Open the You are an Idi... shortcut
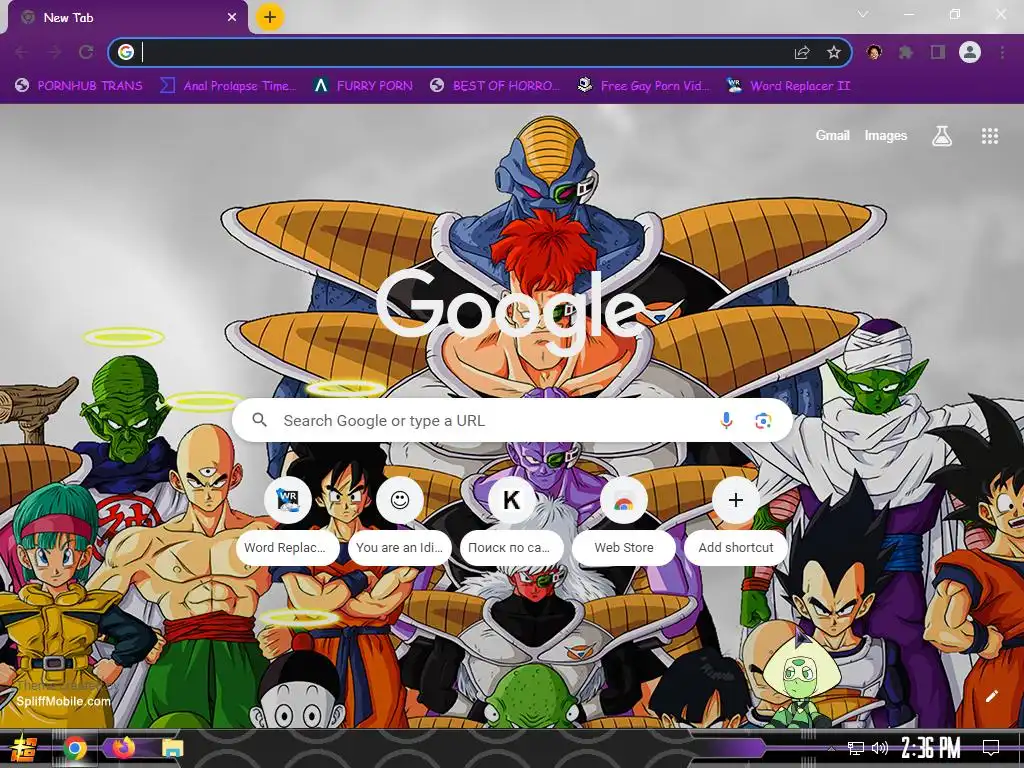 [x=400, y=520]
